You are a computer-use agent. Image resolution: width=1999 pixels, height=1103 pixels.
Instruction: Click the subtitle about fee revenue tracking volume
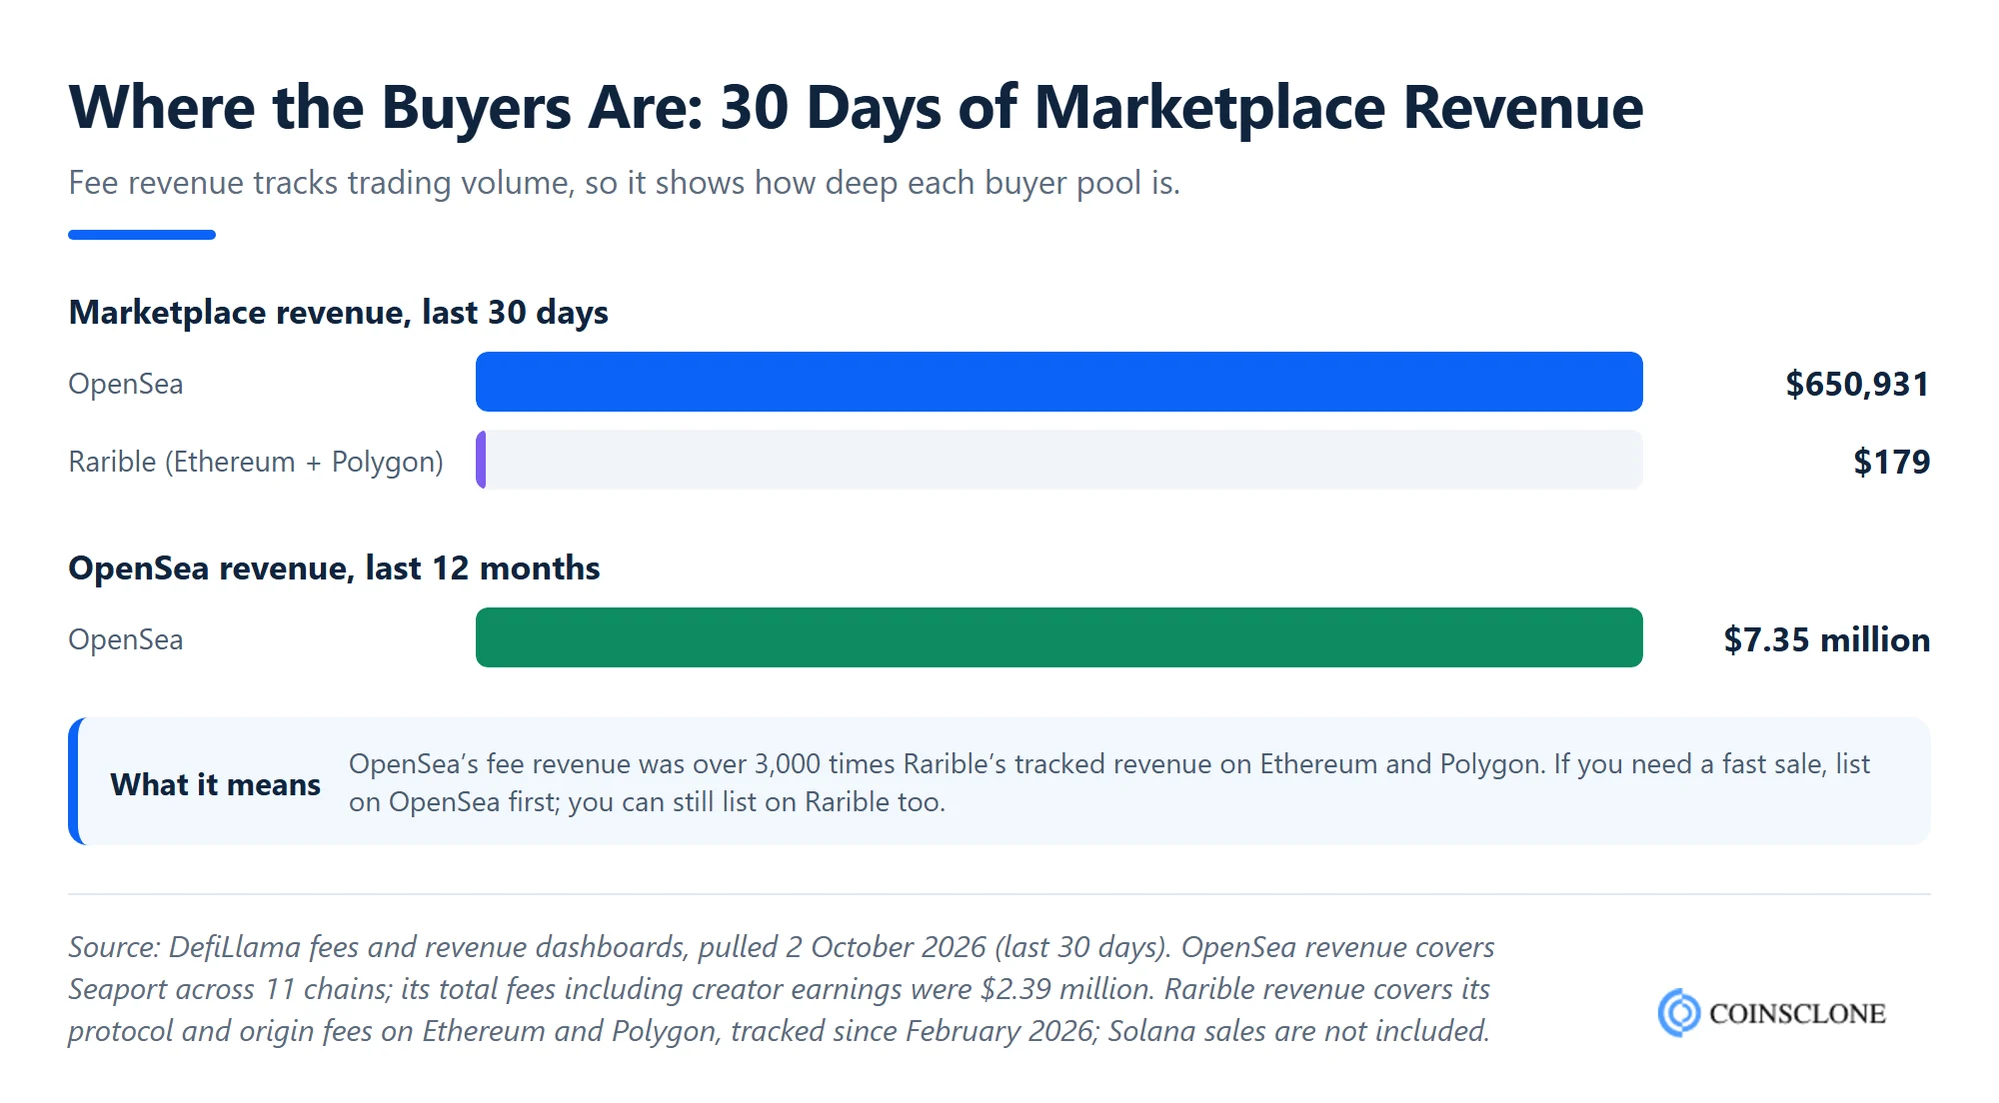624,183
